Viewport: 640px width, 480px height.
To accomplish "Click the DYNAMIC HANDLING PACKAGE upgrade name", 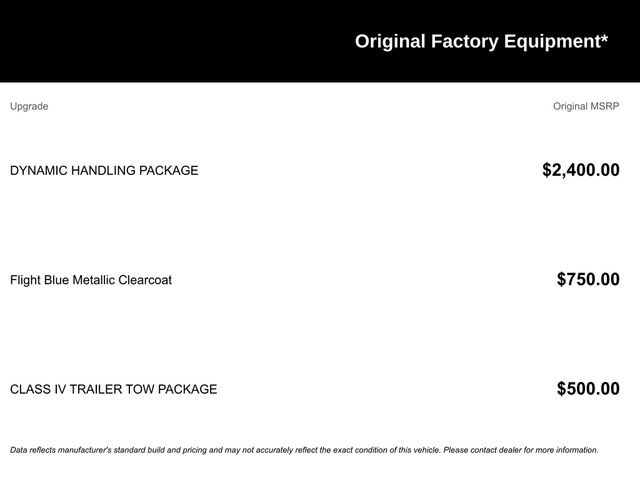I will pos(104,170).
